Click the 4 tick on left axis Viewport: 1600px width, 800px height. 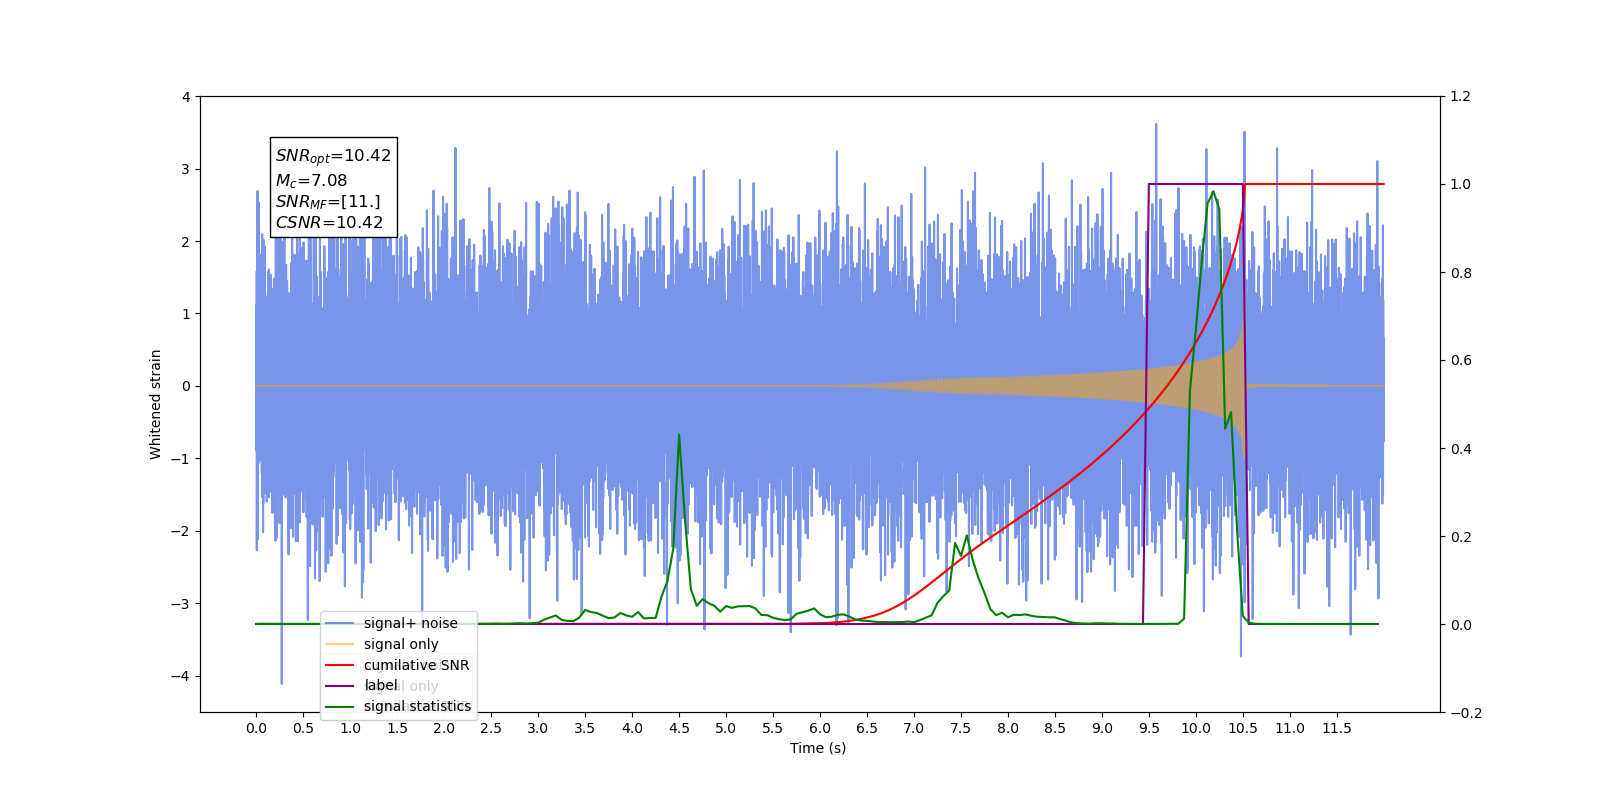click(186, 97)
